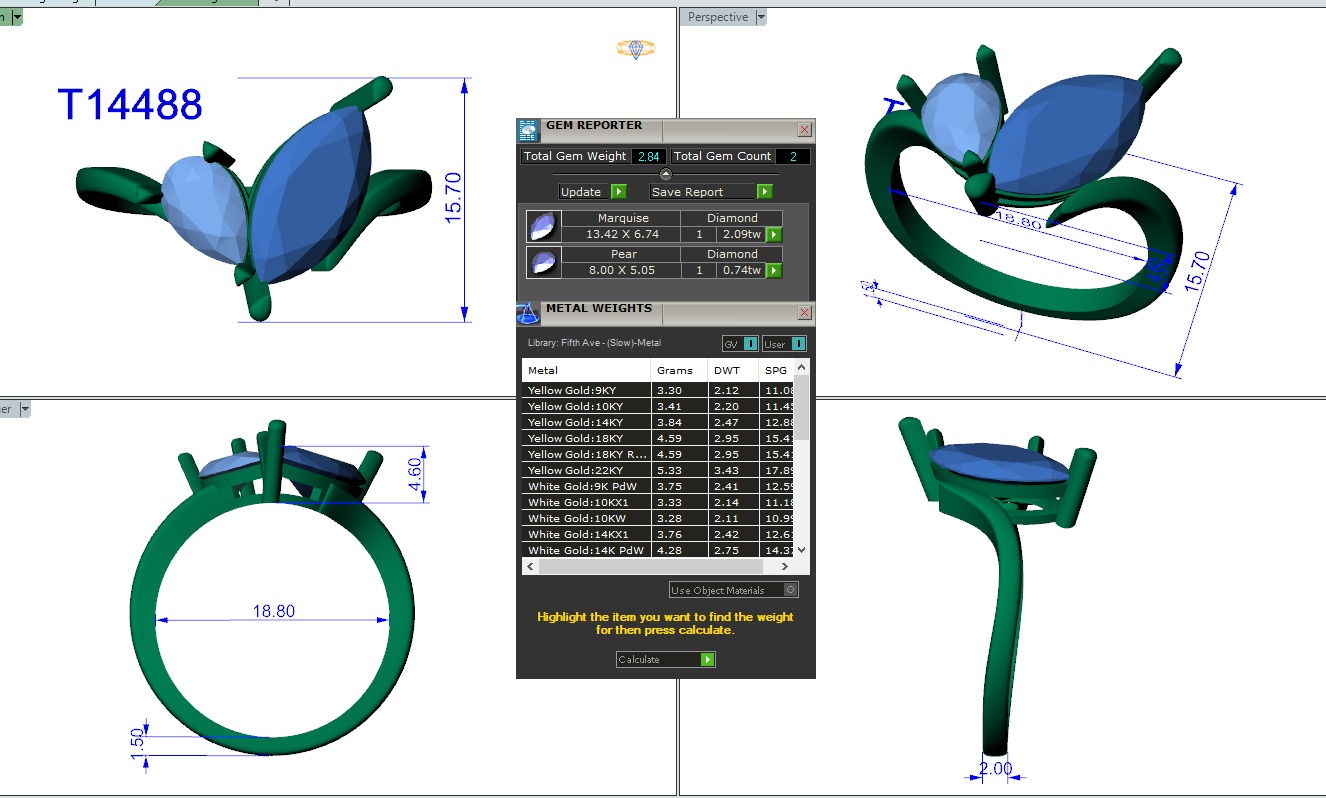Viewport: 1326px width, 798px height.
Task: Click the Marquise gem thumbnail icon
Action: 541,227
